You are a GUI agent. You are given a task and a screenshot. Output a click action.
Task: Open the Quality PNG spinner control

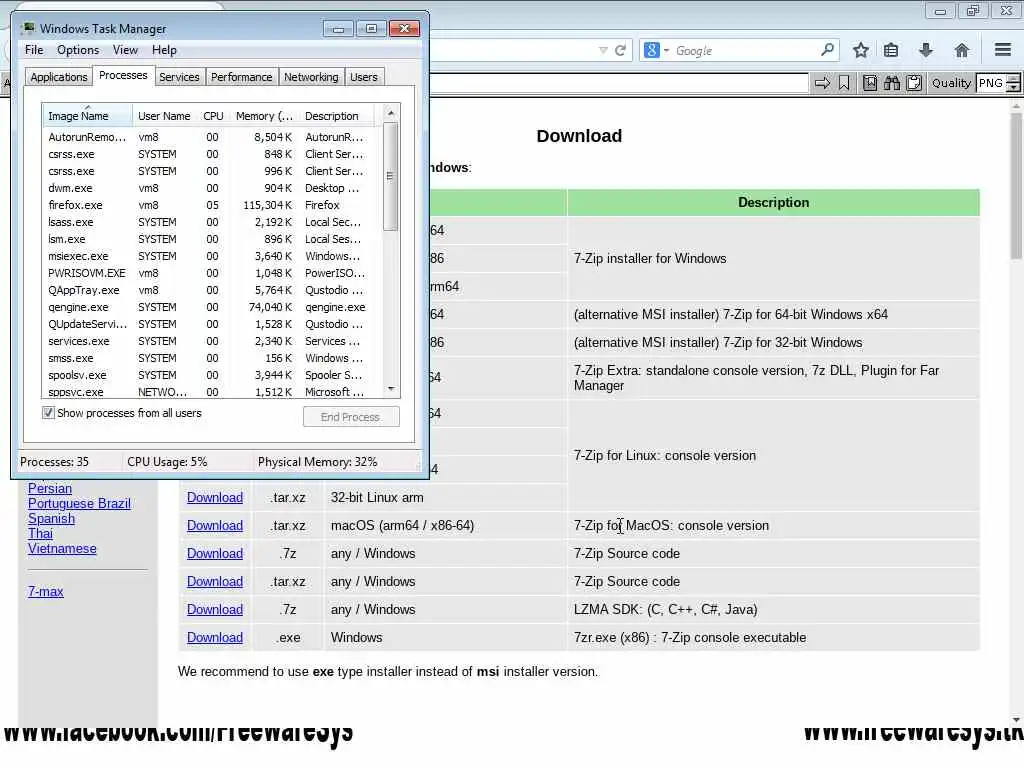click(1013, 83)
